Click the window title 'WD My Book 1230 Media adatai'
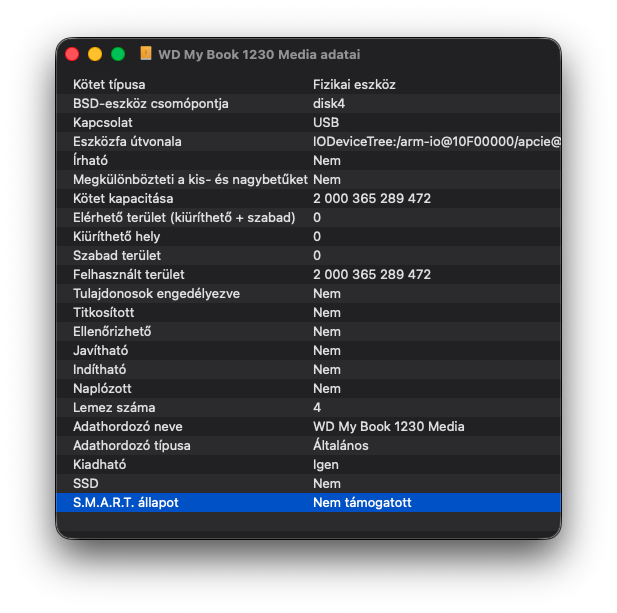 (x=258, y=54)
